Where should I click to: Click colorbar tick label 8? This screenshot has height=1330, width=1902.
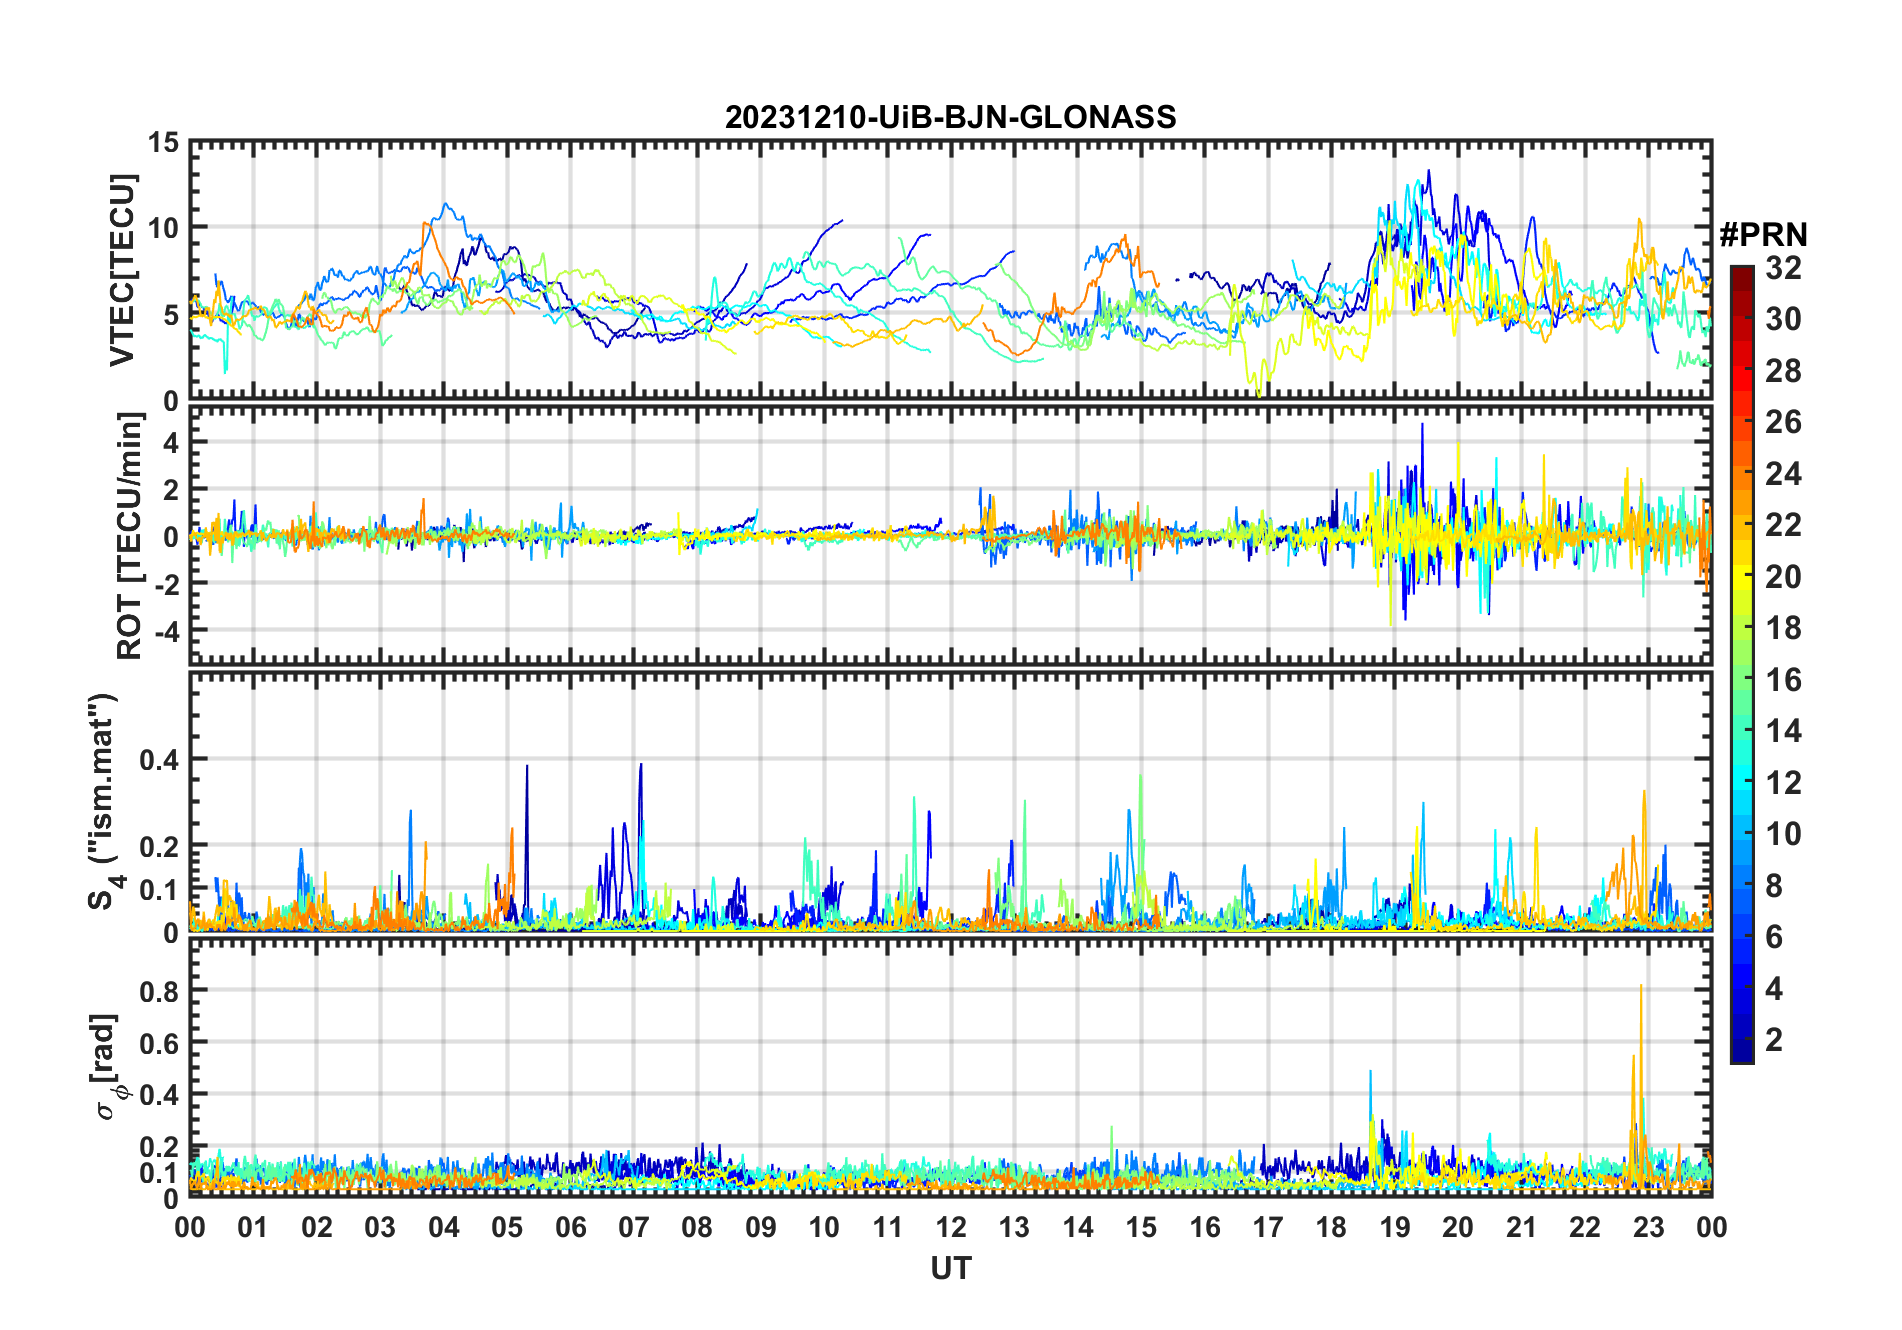[x=1774, y=886]
